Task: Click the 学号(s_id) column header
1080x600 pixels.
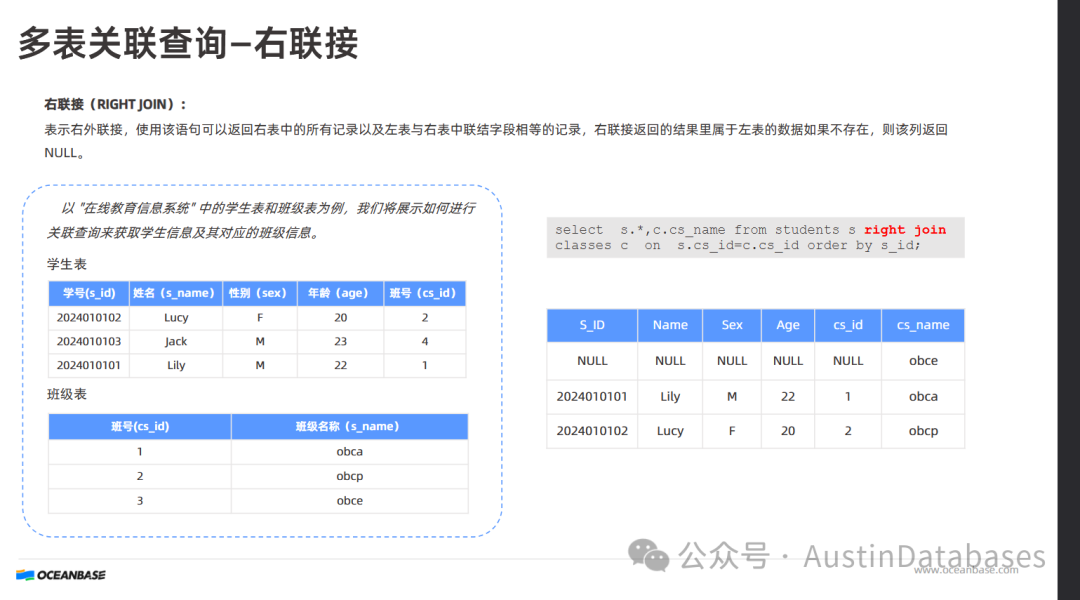Action: point(89,293)
